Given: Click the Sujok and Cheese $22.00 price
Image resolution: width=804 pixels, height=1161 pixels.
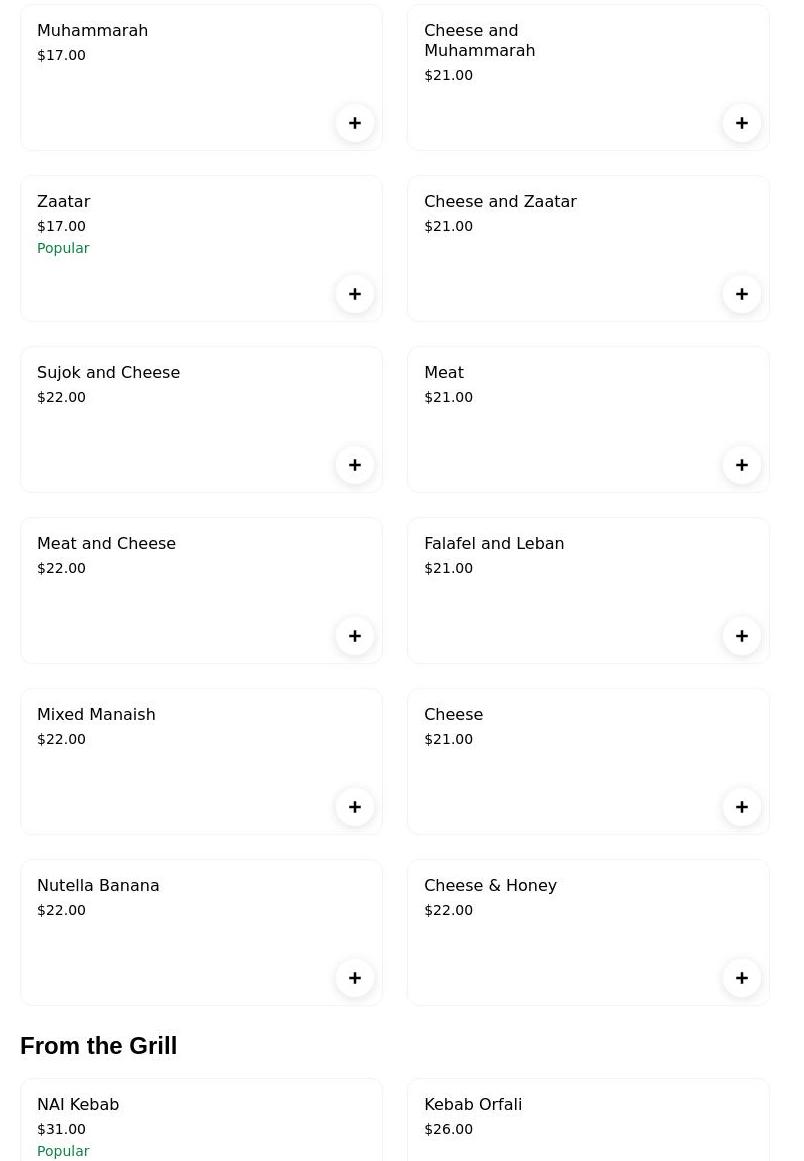Looking at the screenshot, I should click(x=61, y=397).
